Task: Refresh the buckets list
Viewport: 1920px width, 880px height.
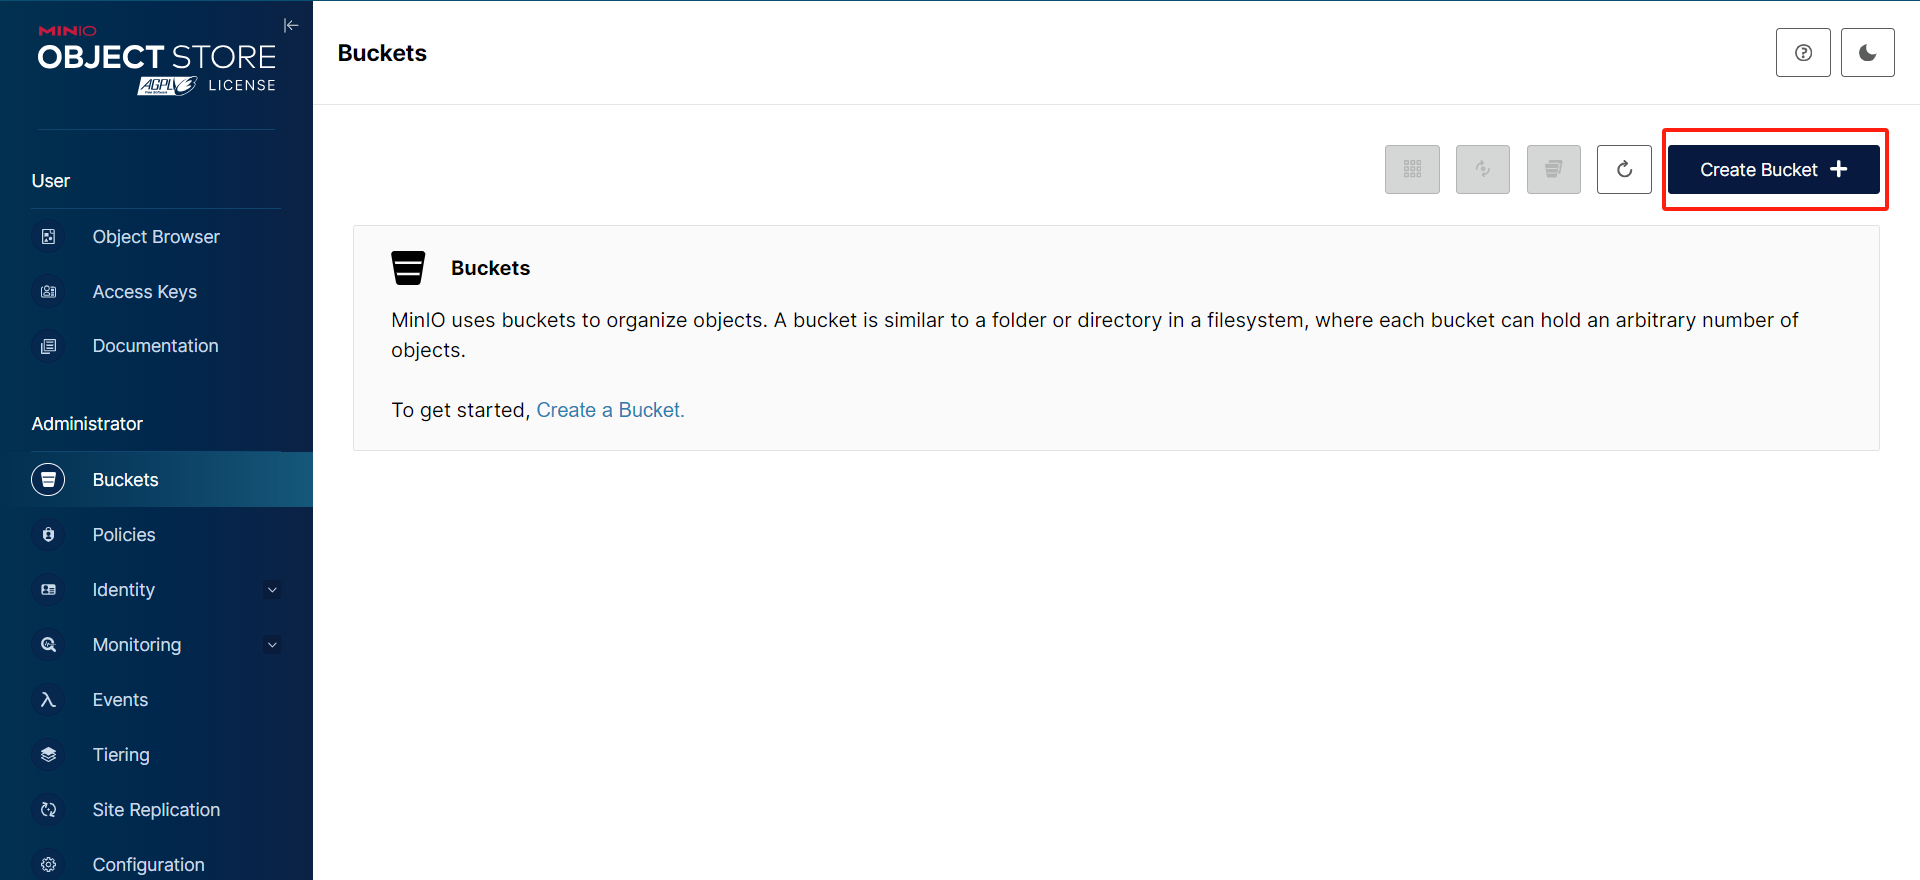Action: (x=1624, y=169)
